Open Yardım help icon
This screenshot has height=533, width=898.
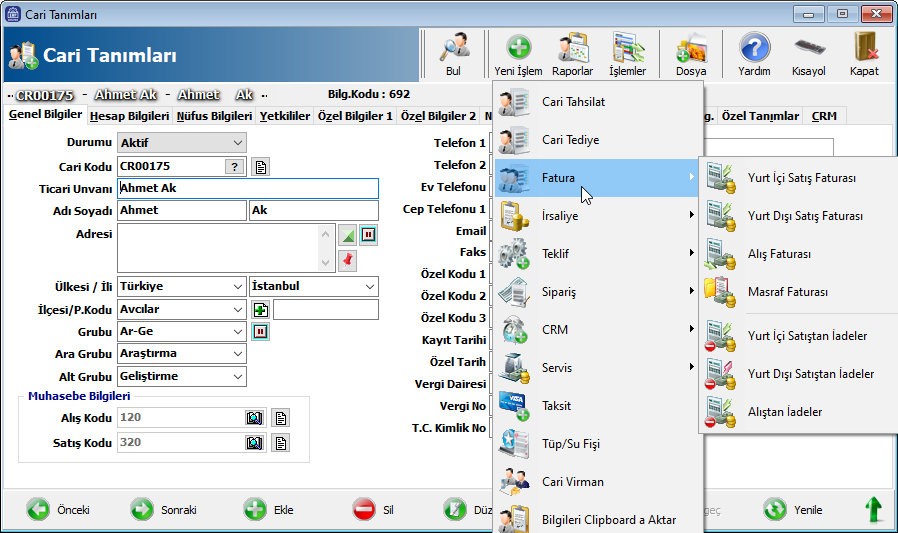[x=754, y=49]
